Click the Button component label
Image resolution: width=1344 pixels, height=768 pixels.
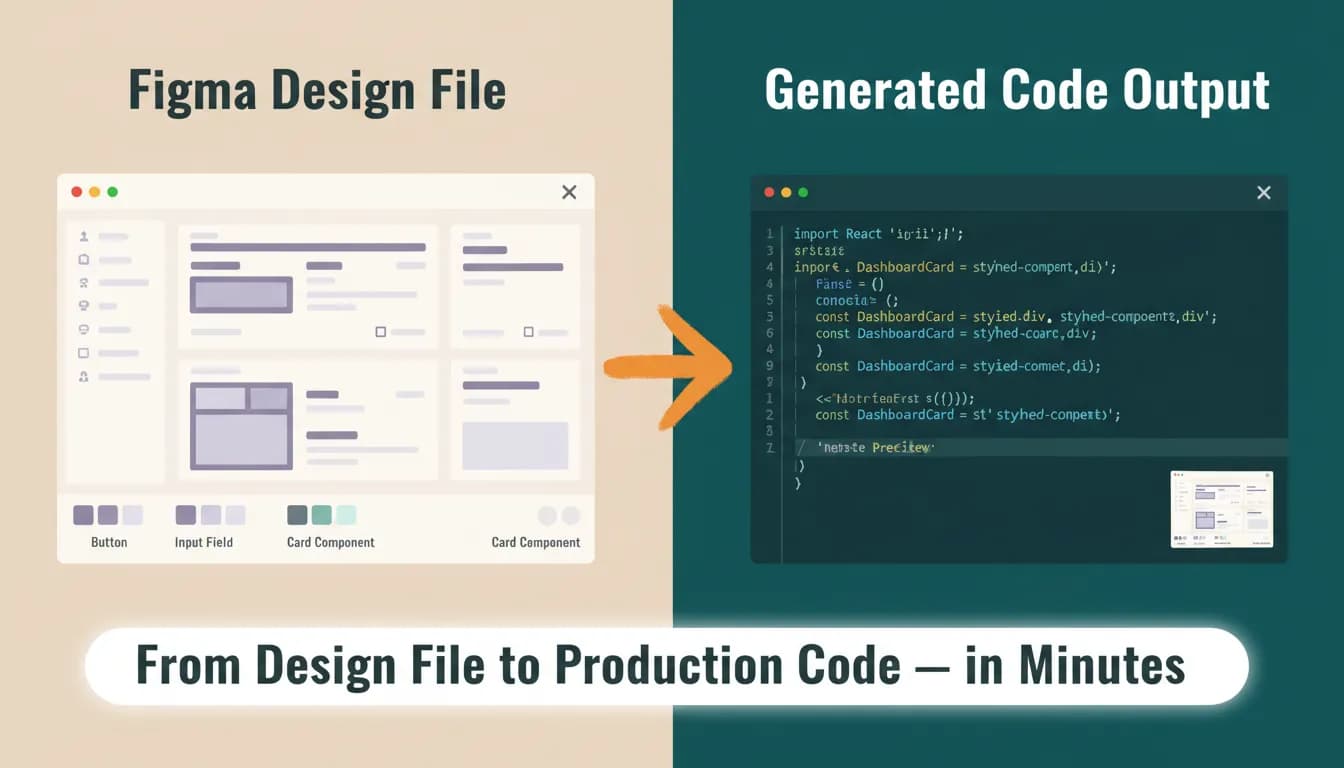109,542
